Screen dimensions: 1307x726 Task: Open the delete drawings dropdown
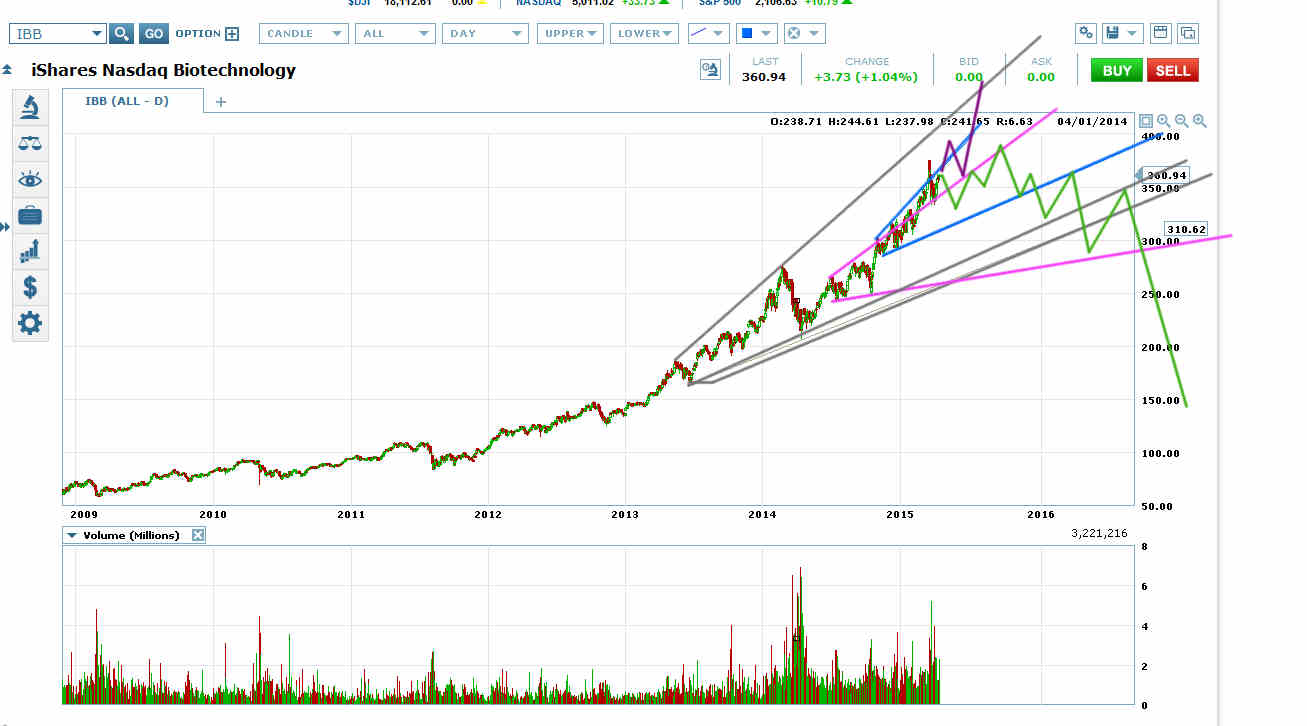tap(803, 33)
